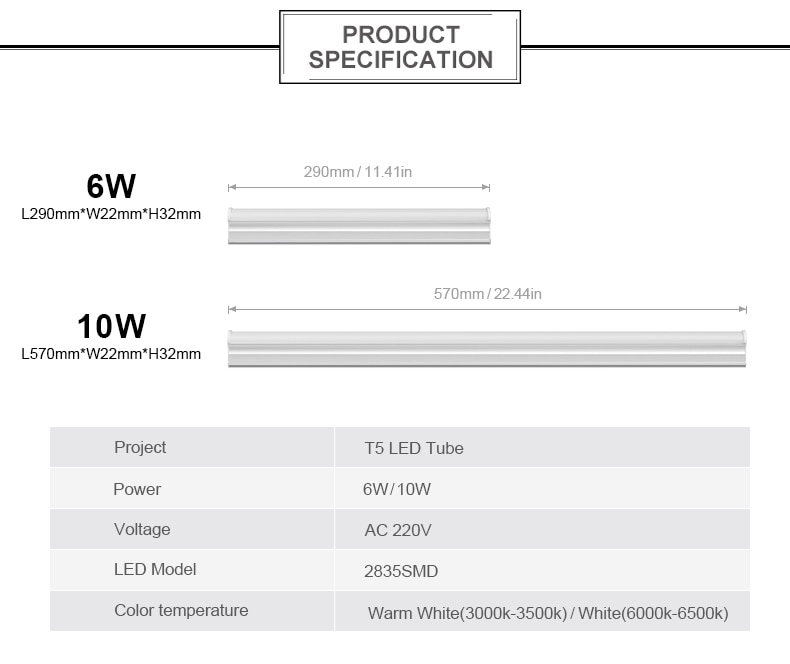Select the 2835SMD value cell
The width and height of the screenshot is (790, 664).
(x=542, y=570)
